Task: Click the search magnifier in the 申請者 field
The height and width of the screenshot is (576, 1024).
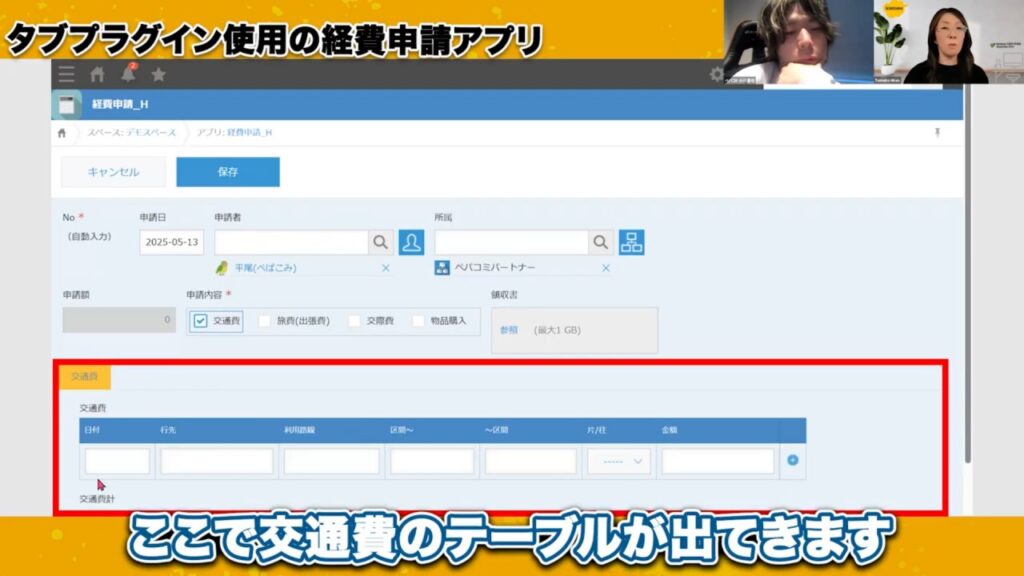Action: [x=379, y=241]
